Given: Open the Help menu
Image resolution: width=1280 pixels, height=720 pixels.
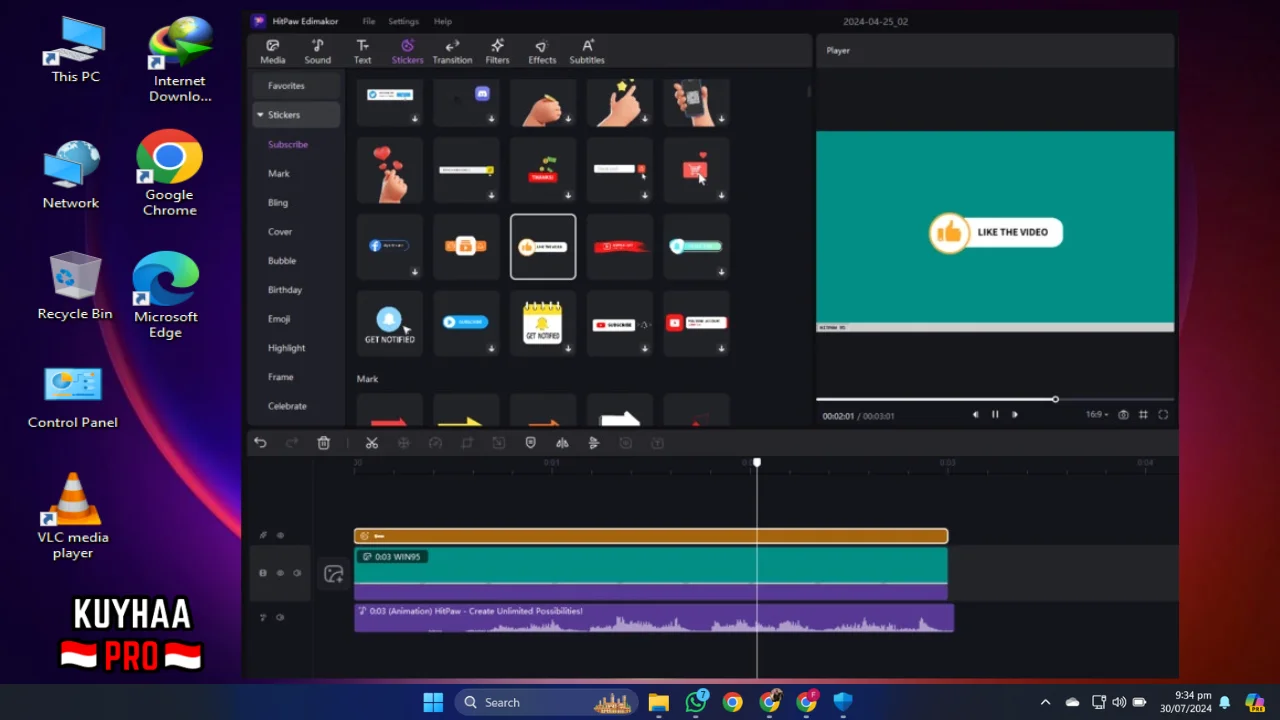Looking at the screenshot, I should pos(442,21).
